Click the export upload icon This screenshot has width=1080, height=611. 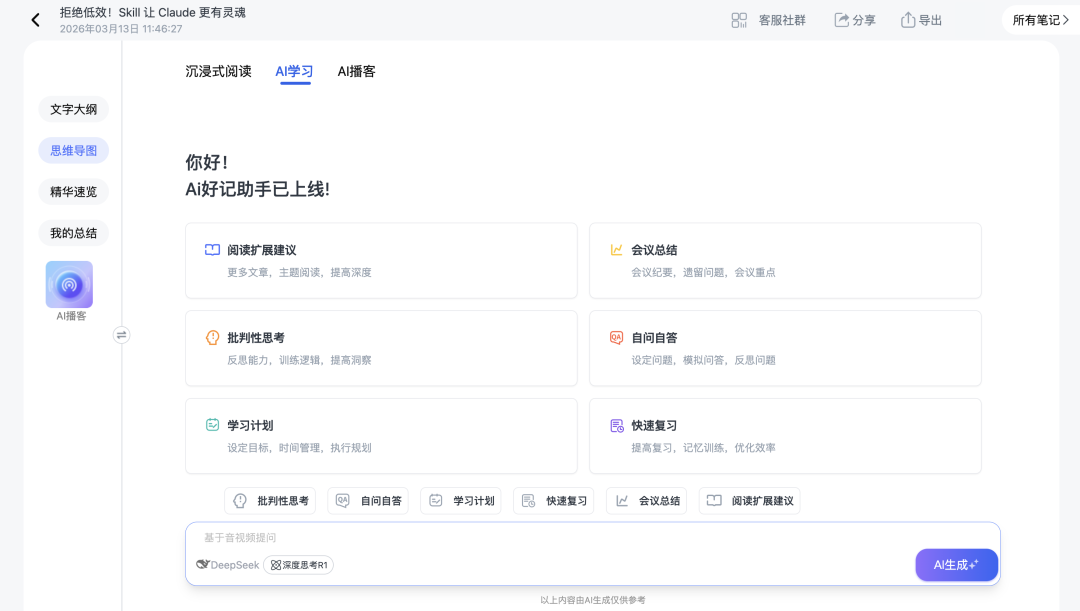tap(908, 20)
